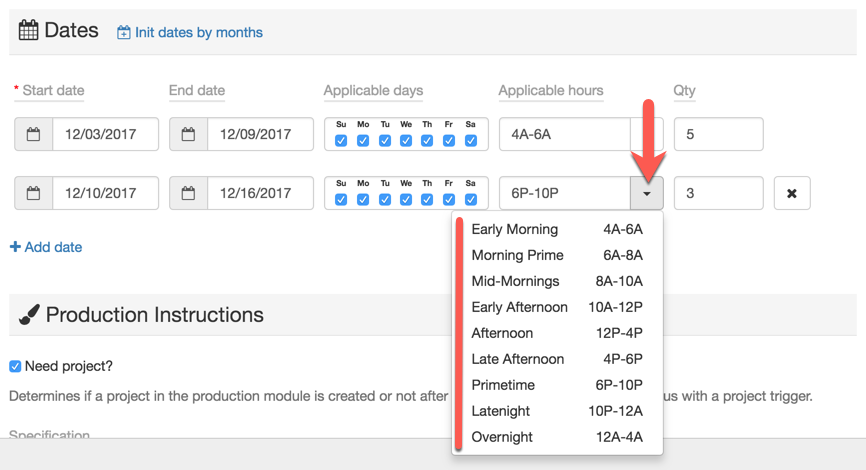Click the 4A-6A applicable hours field

click(x=565, y=134)
